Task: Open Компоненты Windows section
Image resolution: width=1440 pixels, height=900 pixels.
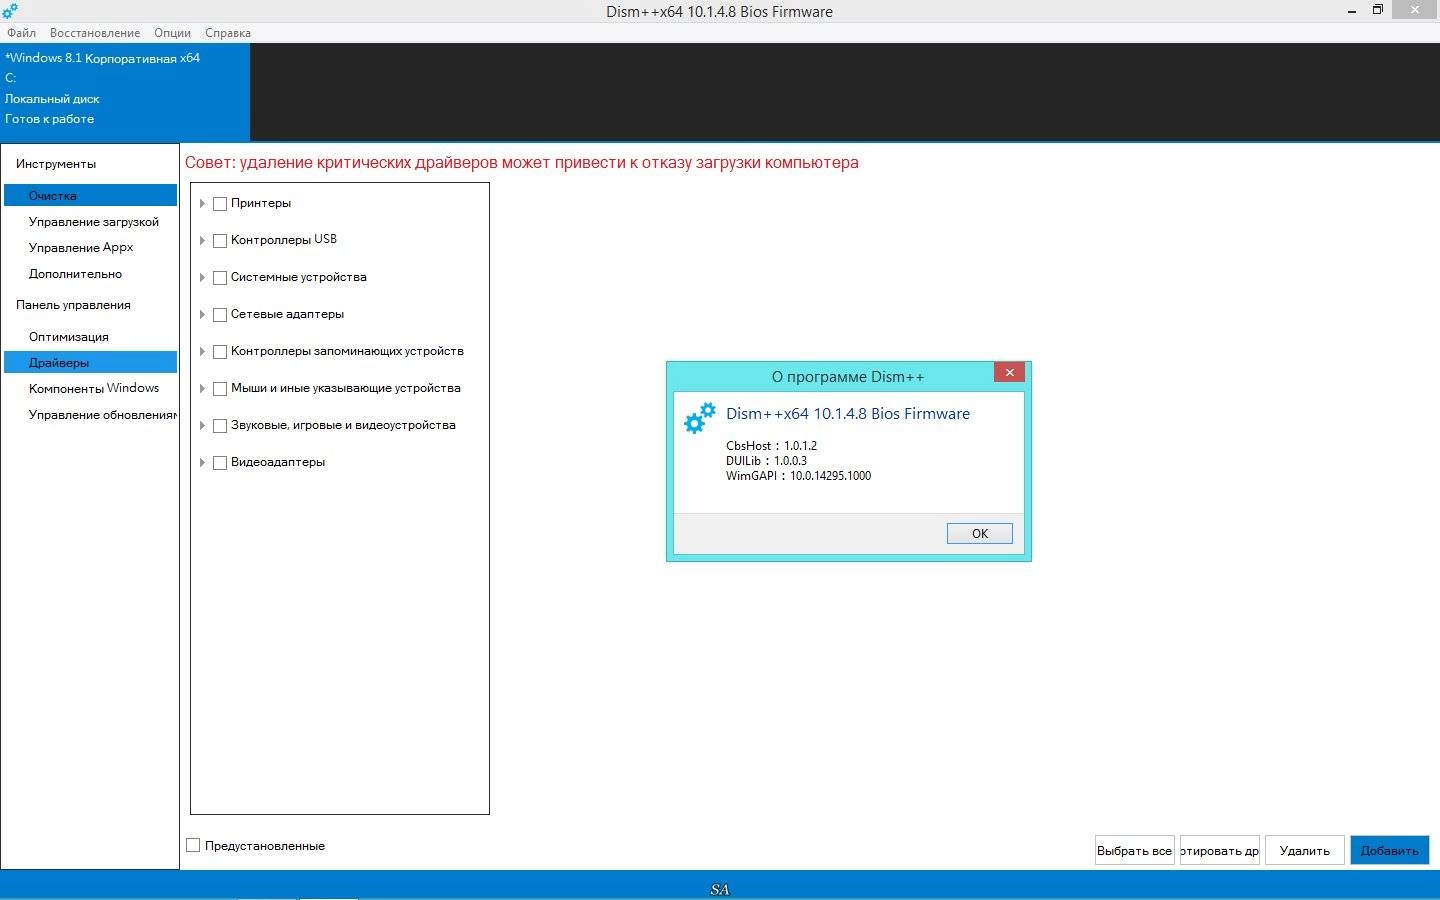Action: coord(90,388)
